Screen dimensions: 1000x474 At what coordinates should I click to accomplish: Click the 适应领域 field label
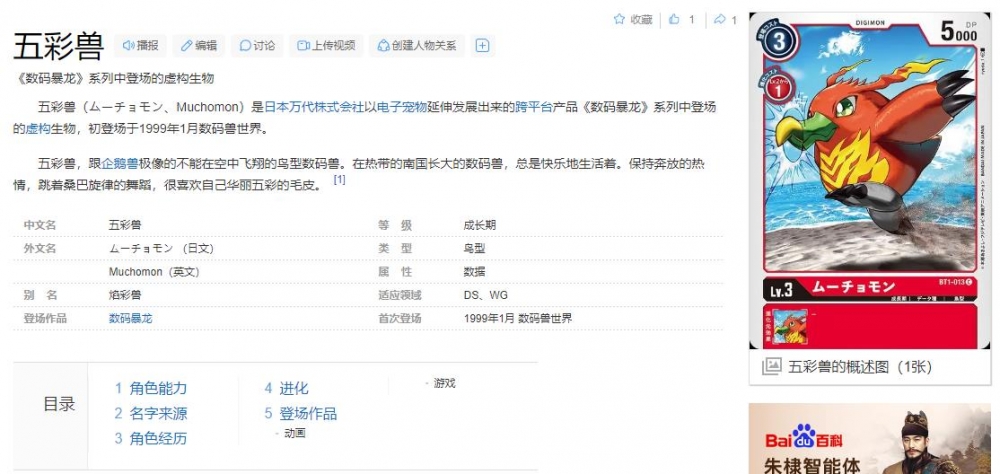tap(400, 295)
